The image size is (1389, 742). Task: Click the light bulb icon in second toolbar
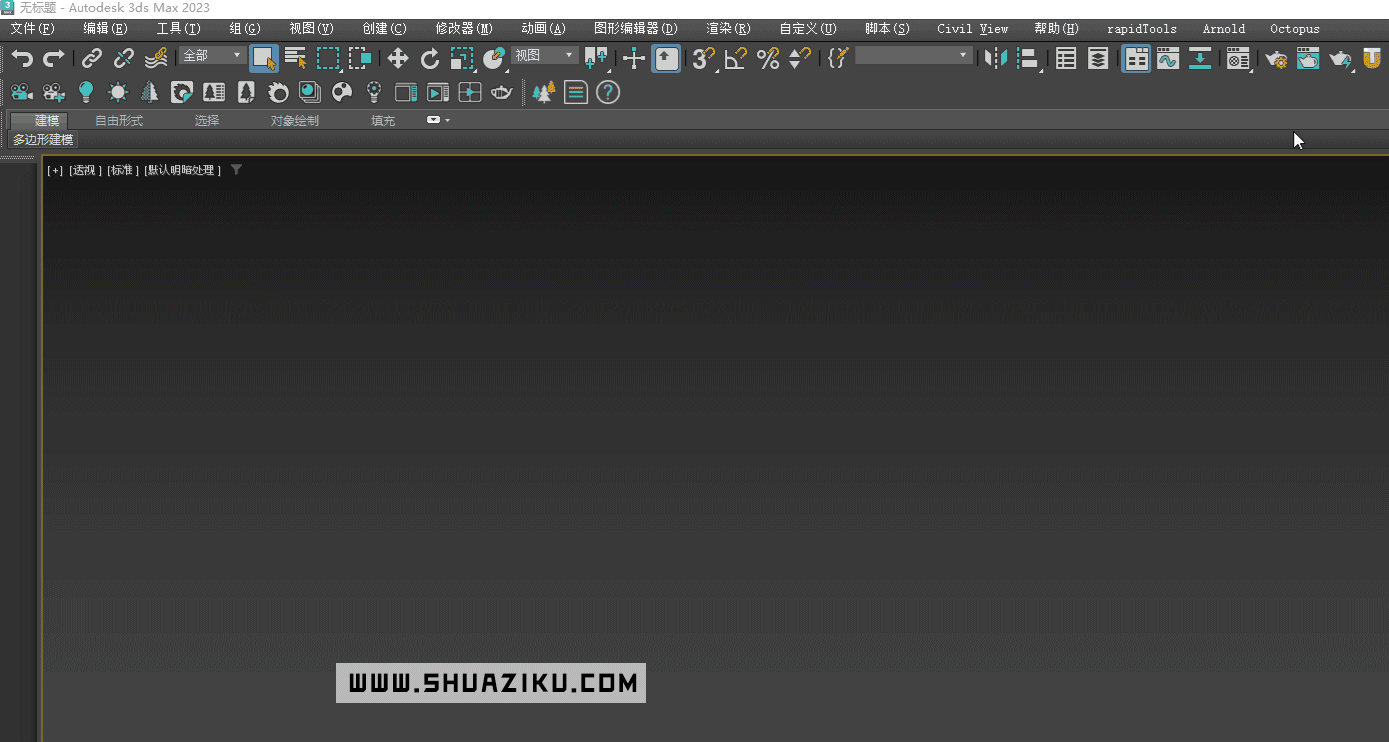(86, 93)
